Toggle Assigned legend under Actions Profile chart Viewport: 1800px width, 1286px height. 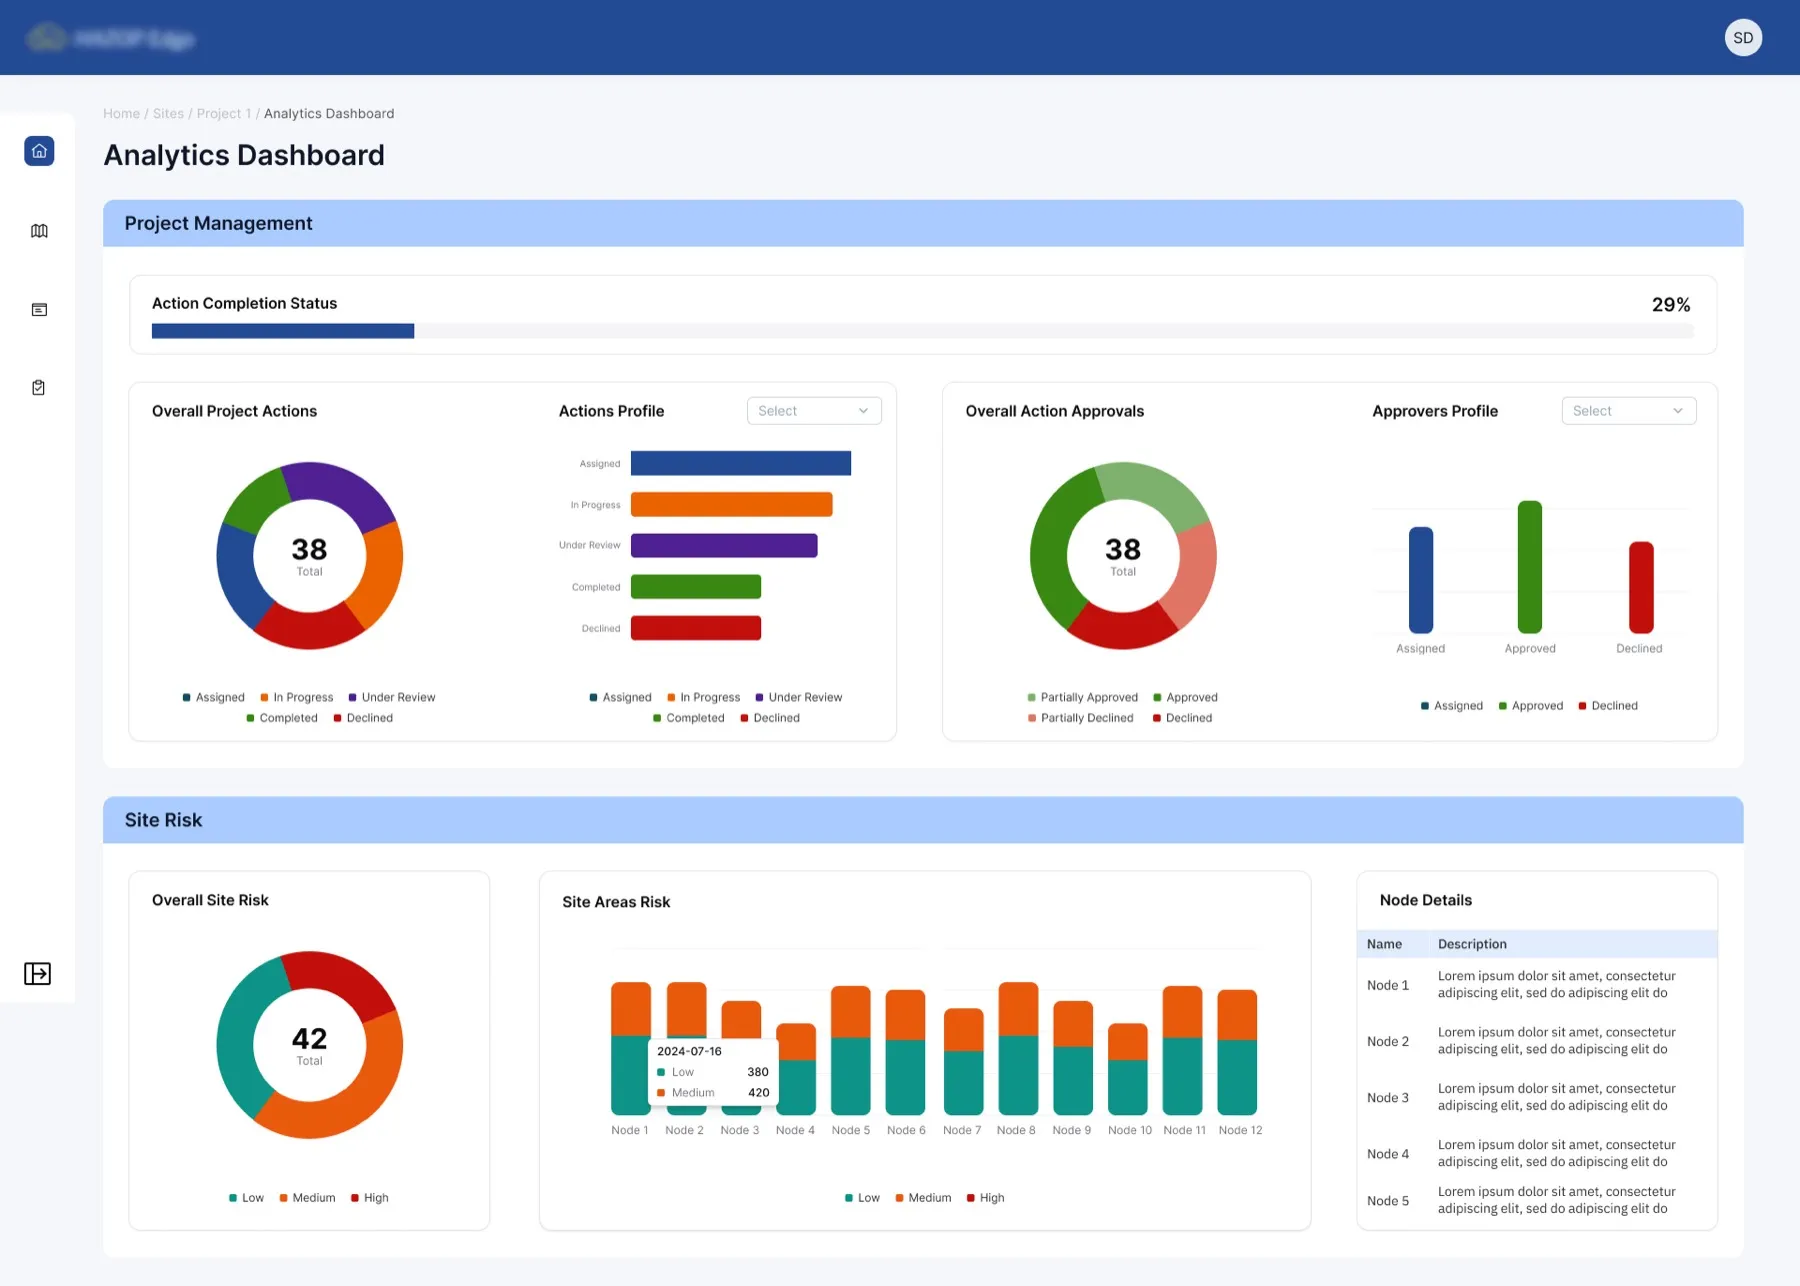pos(620,697)
